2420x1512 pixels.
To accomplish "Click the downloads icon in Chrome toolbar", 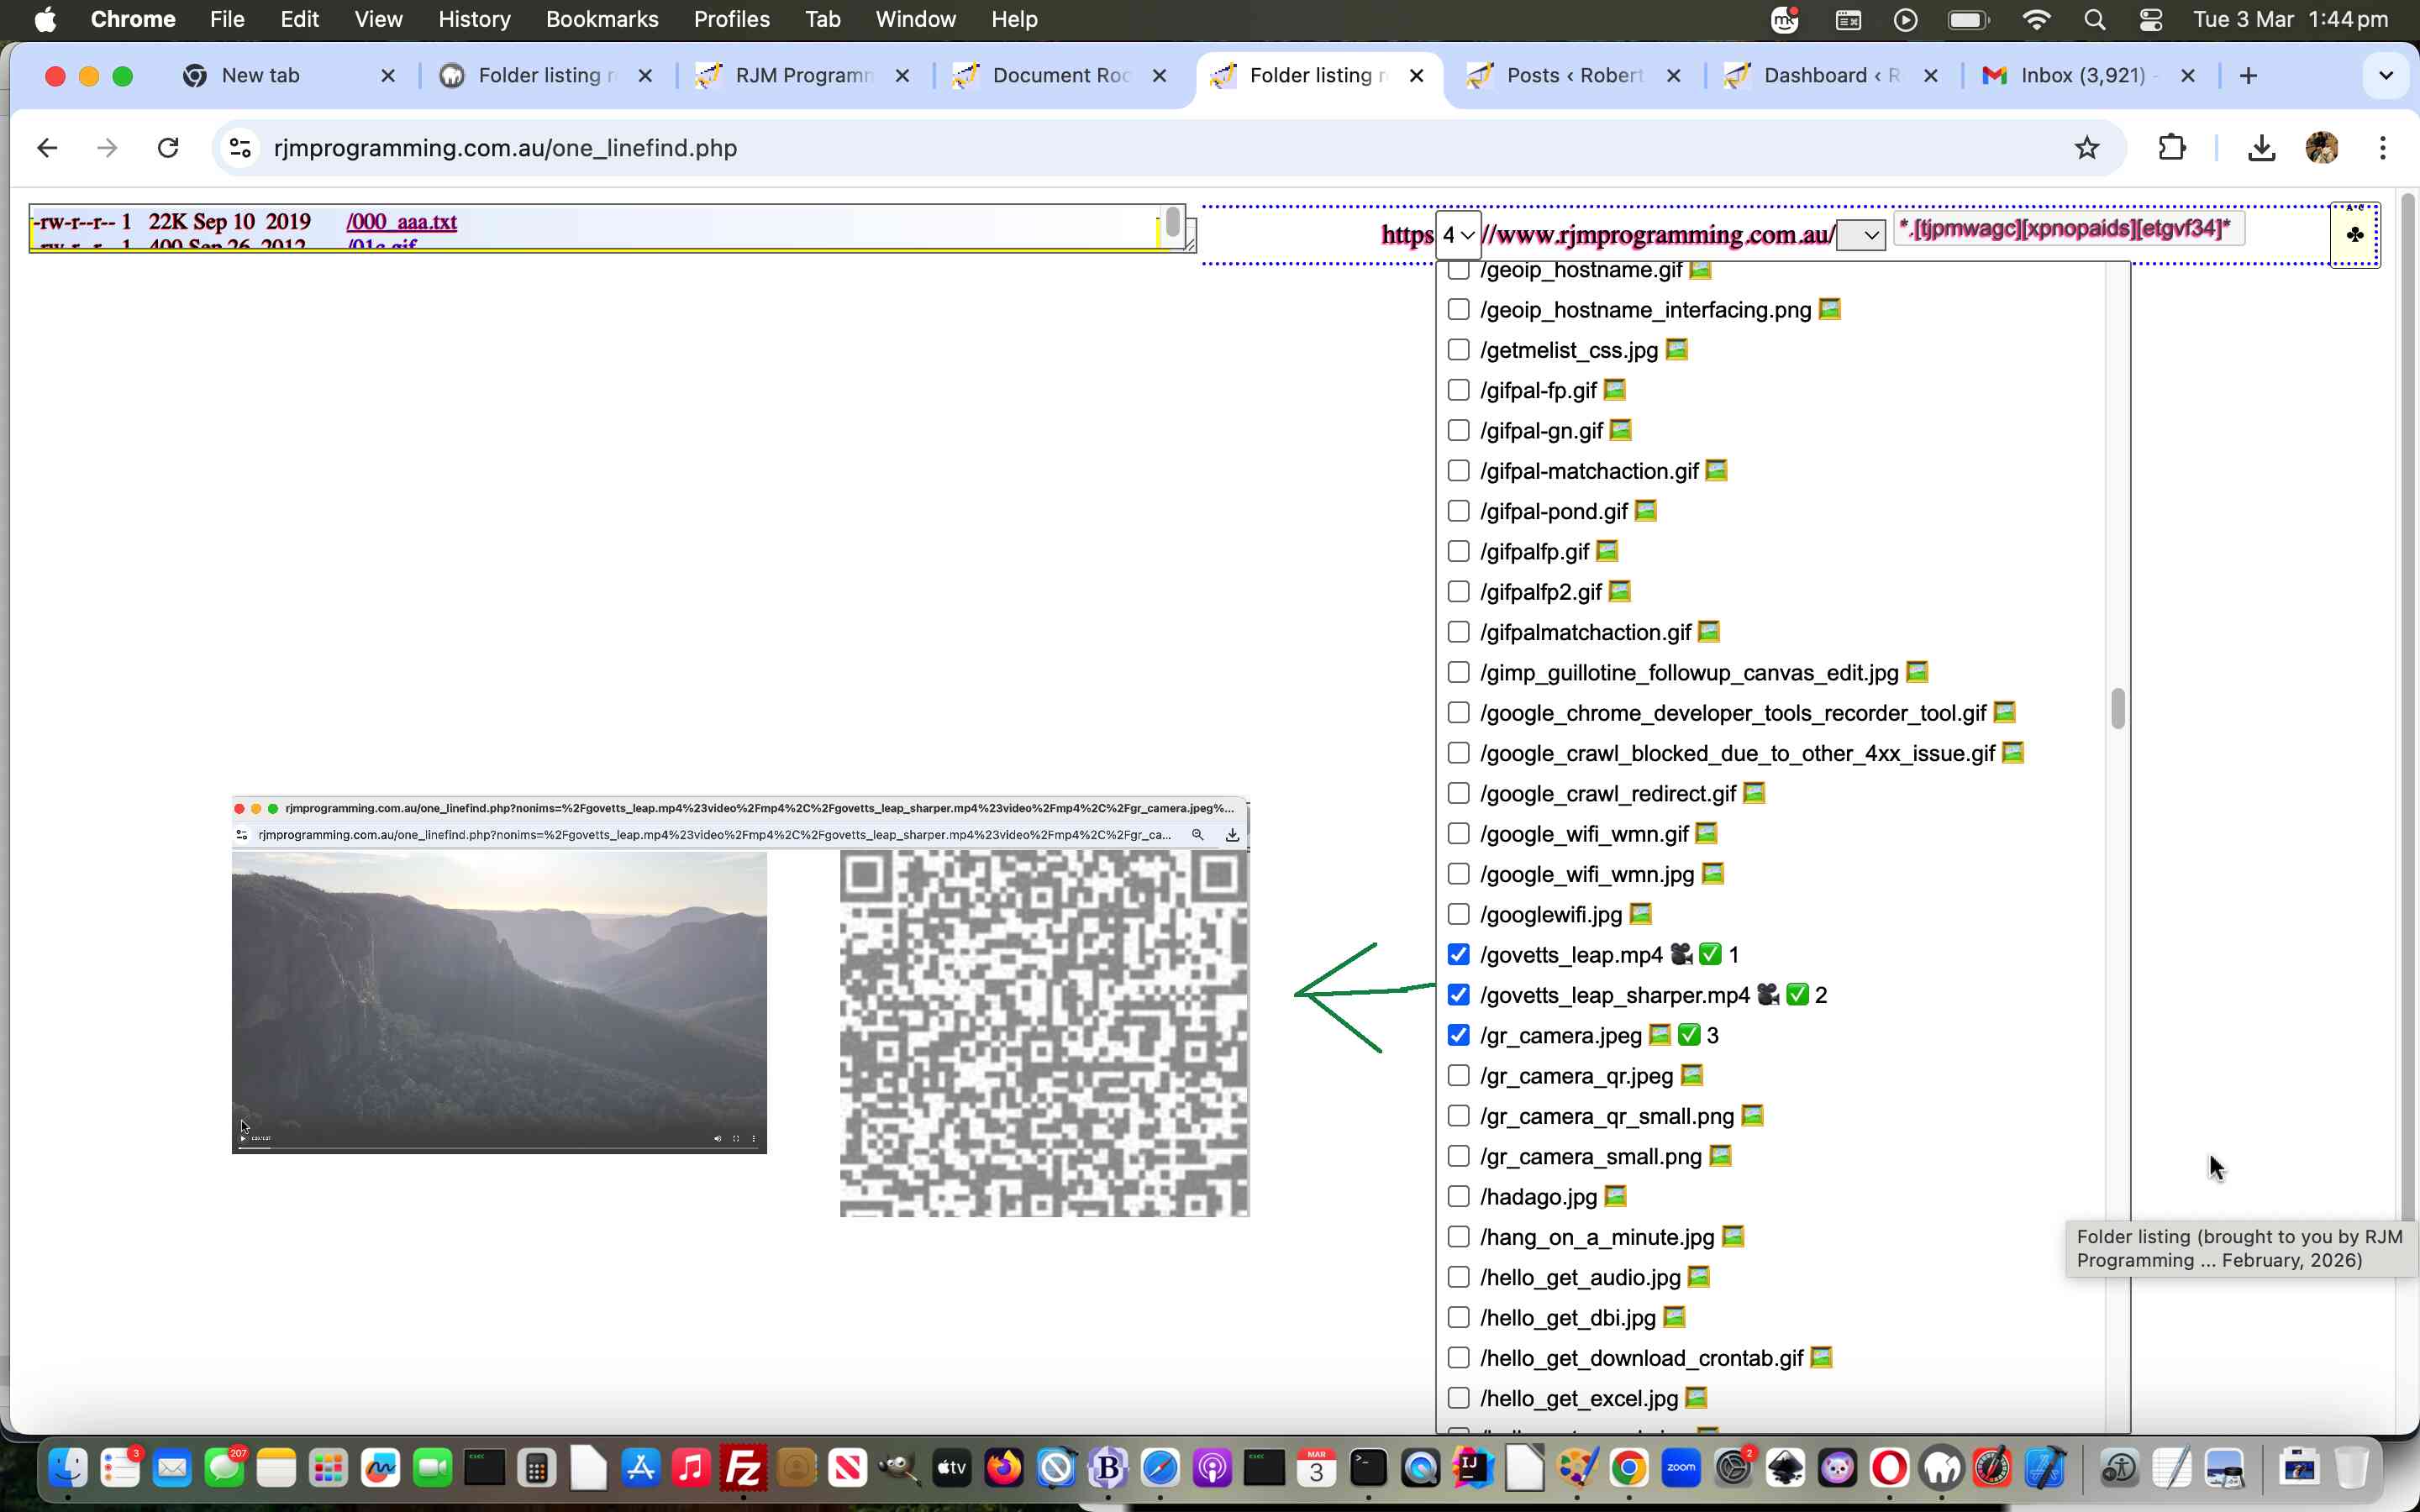I will tap(2261, 147).
